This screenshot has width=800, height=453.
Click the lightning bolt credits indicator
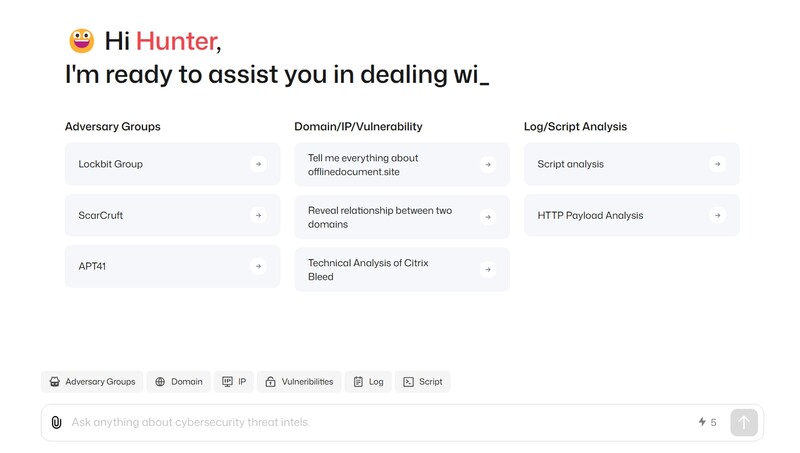click(707, 423)
